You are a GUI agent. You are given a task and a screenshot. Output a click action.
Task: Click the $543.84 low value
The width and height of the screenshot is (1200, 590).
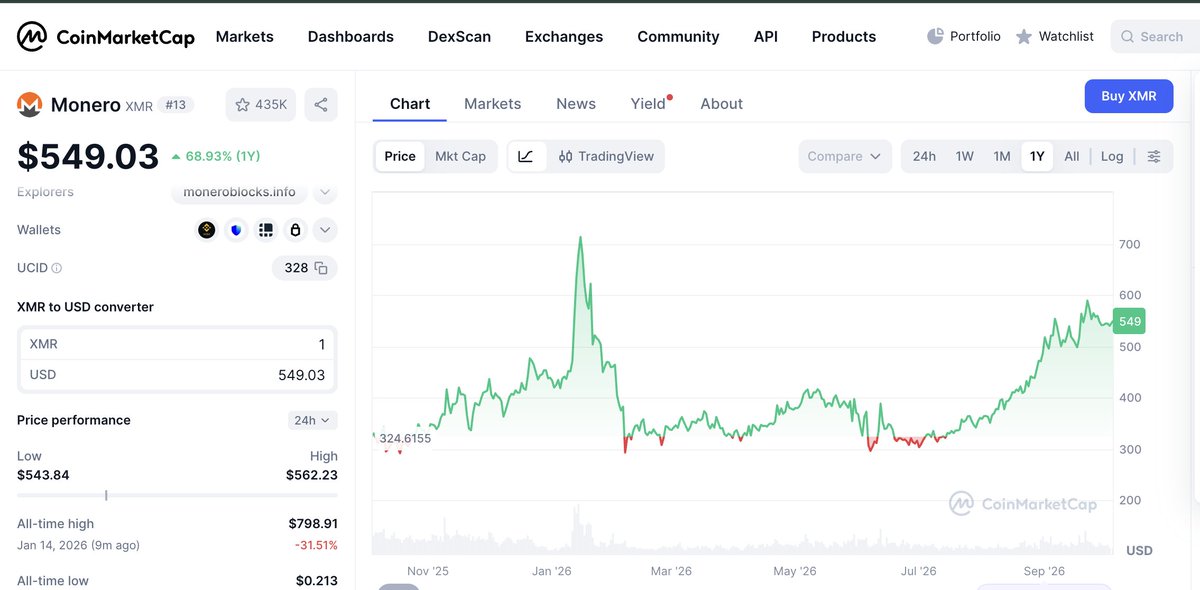(43, 475)
